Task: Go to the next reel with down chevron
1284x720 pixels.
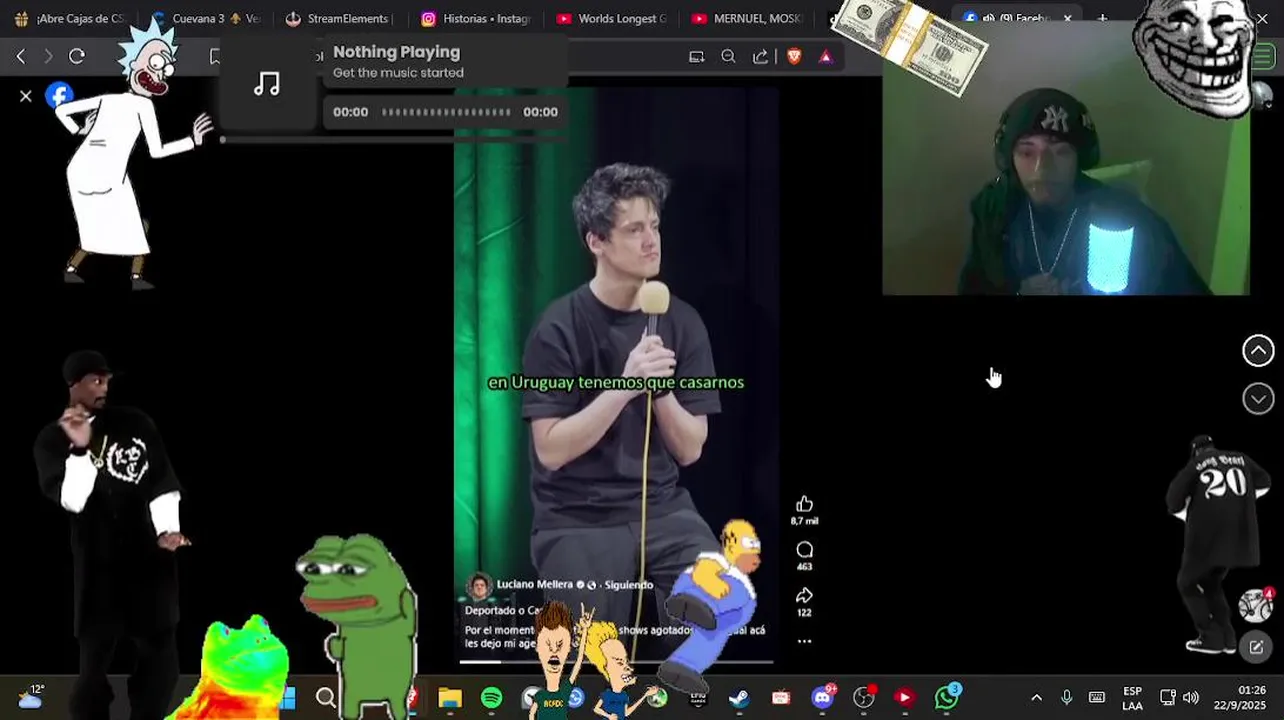Action: click(1258, 399)
